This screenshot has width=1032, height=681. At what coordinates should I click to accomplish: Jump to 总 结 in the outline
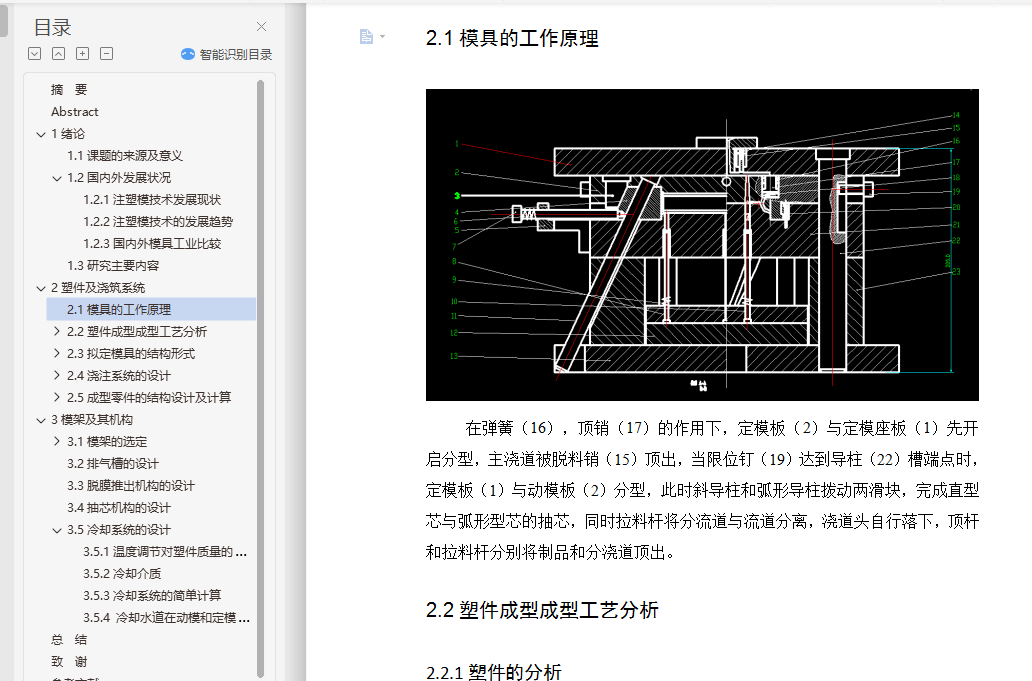pos(69,640)
